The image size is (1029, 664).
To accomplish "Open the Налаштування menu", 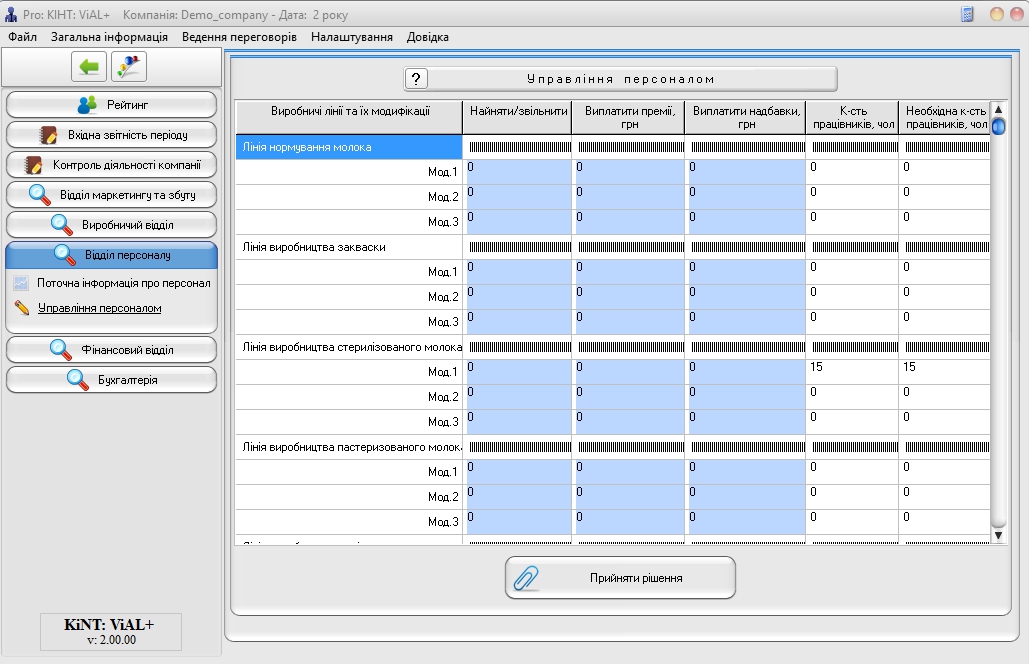I will (351, 37).
